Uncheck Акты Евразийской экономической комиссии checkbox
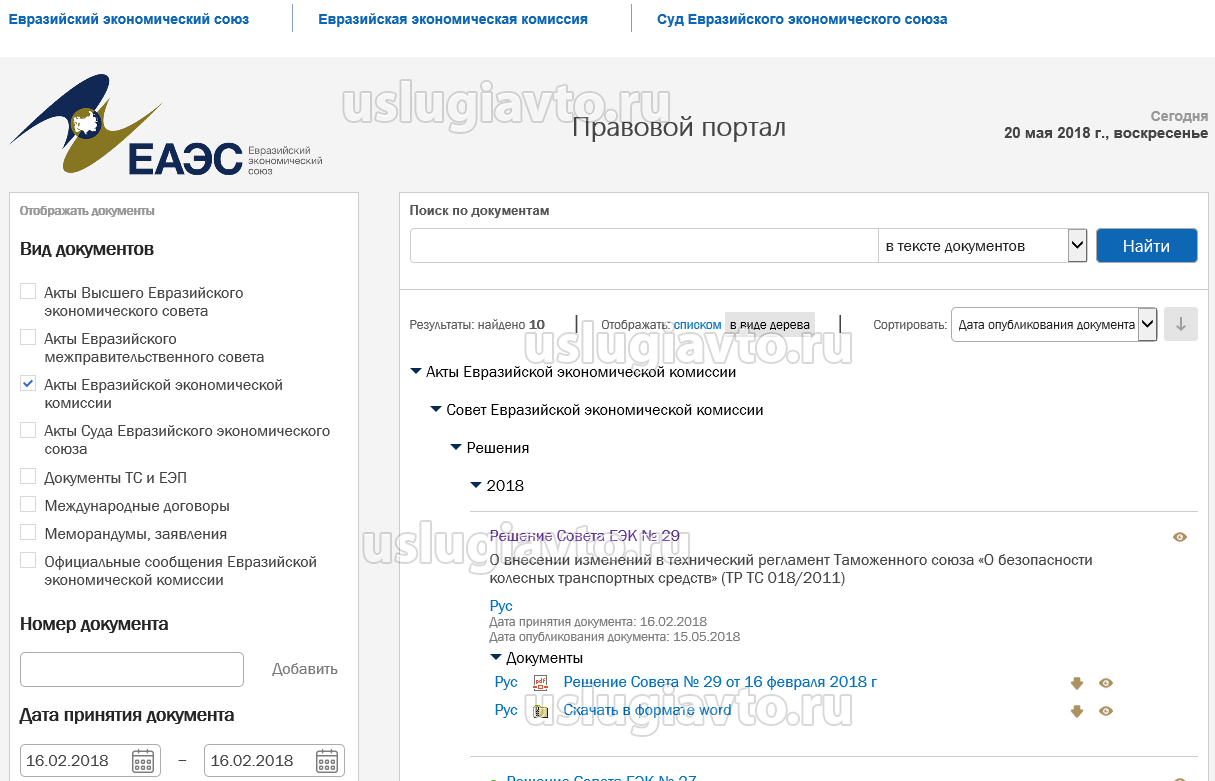The width and height of the screenshot is (1215, 781). click(x=28, y=384)
